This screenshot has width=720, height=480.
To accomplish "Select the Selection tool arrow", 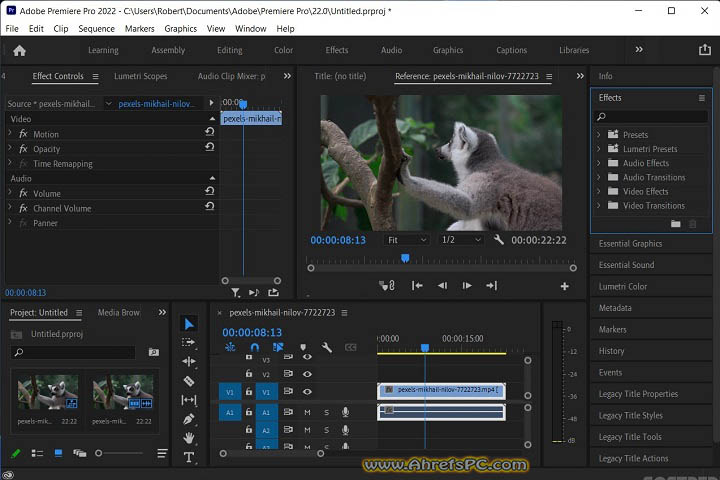I will (189, 324).
